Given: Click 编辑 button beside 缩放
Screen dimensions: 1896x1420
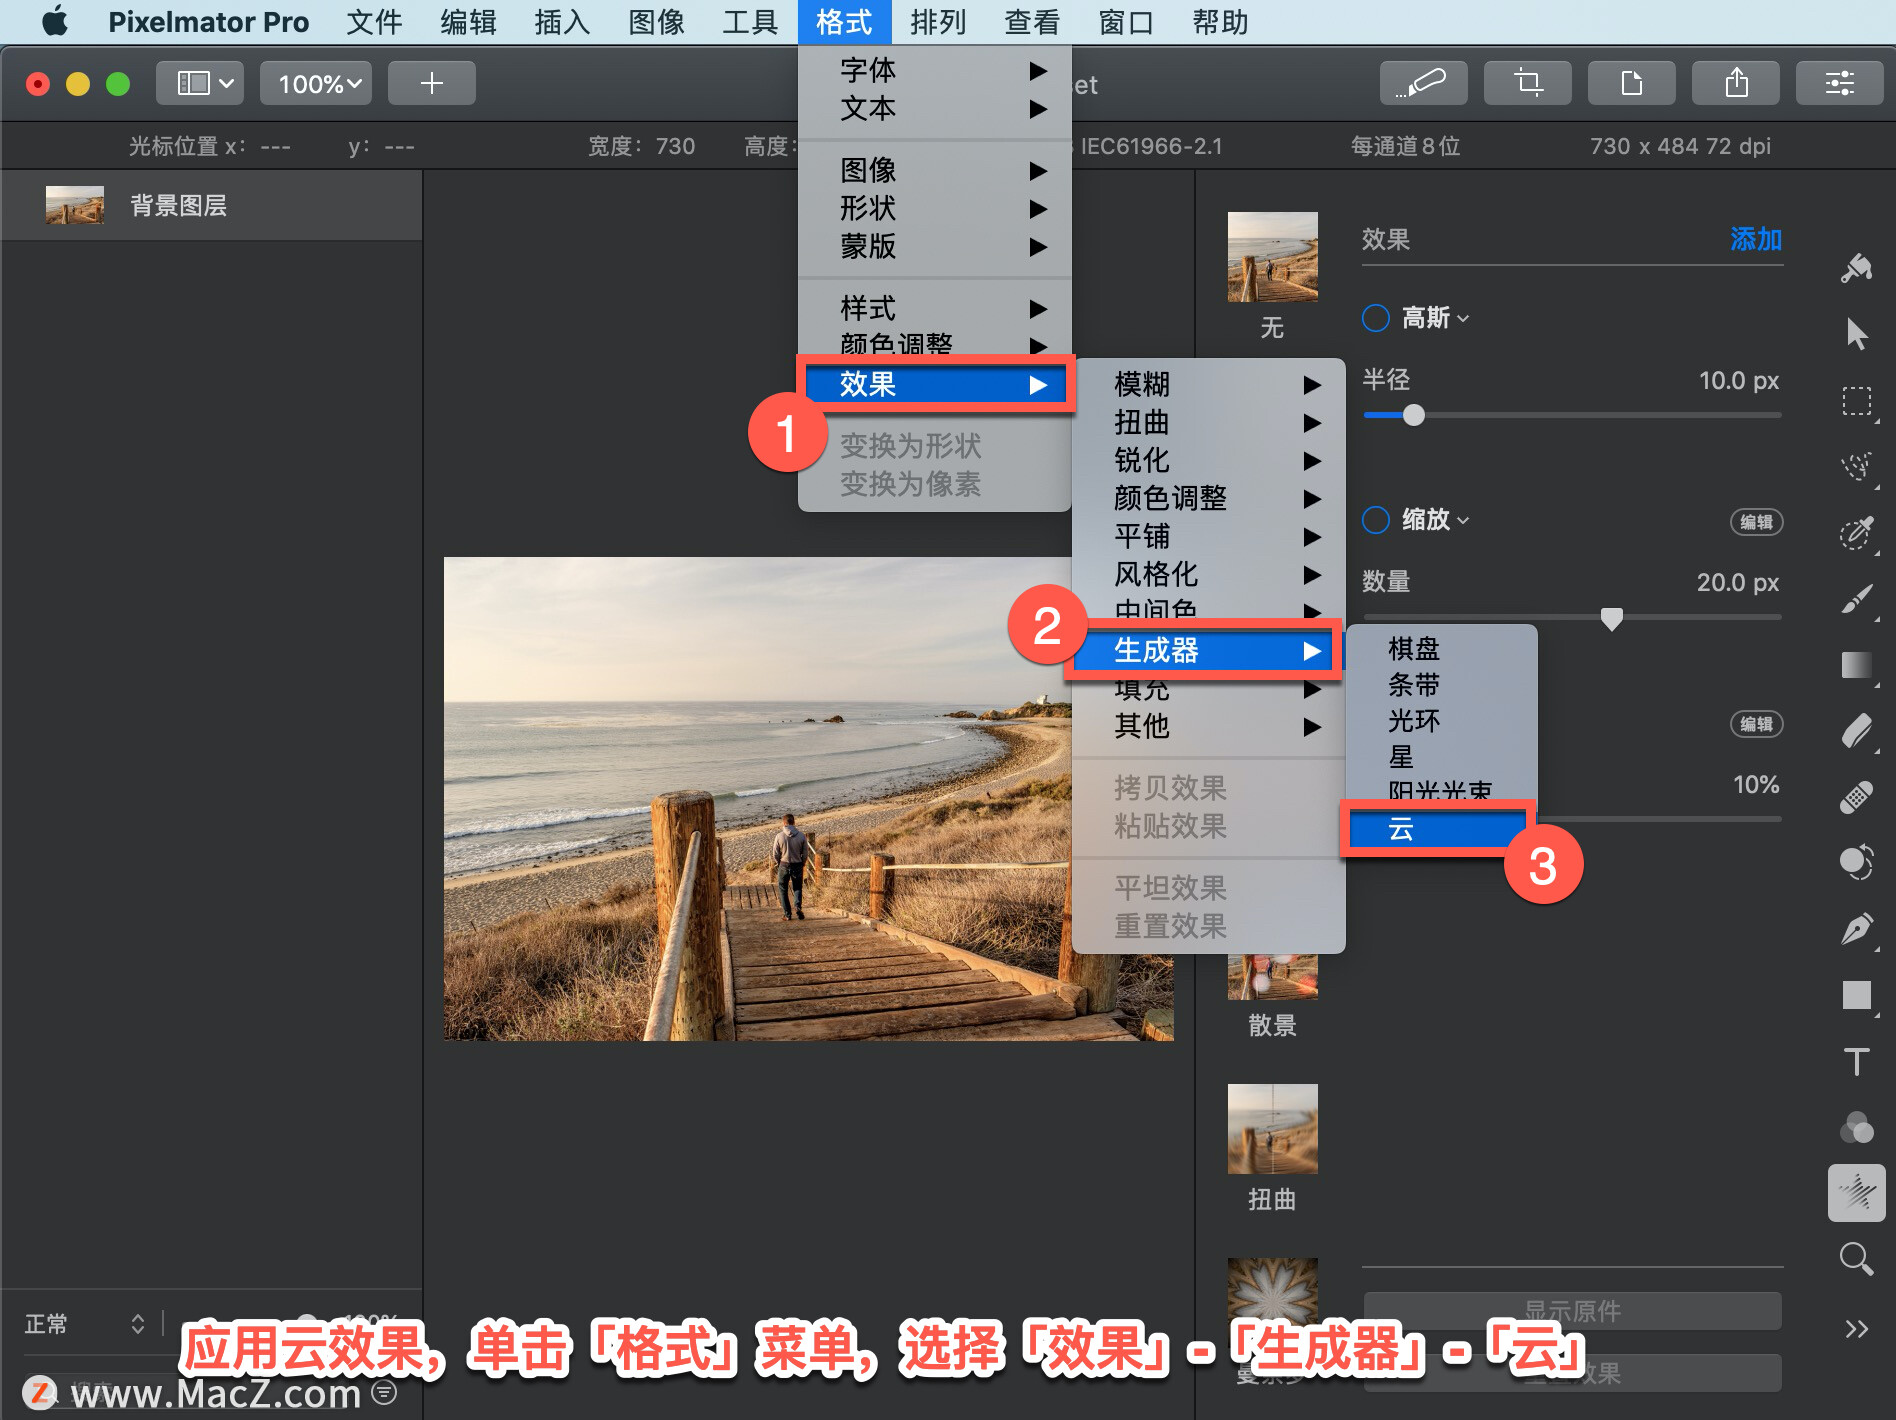Looking at the screenshot, I should [x=1756, y=522].
